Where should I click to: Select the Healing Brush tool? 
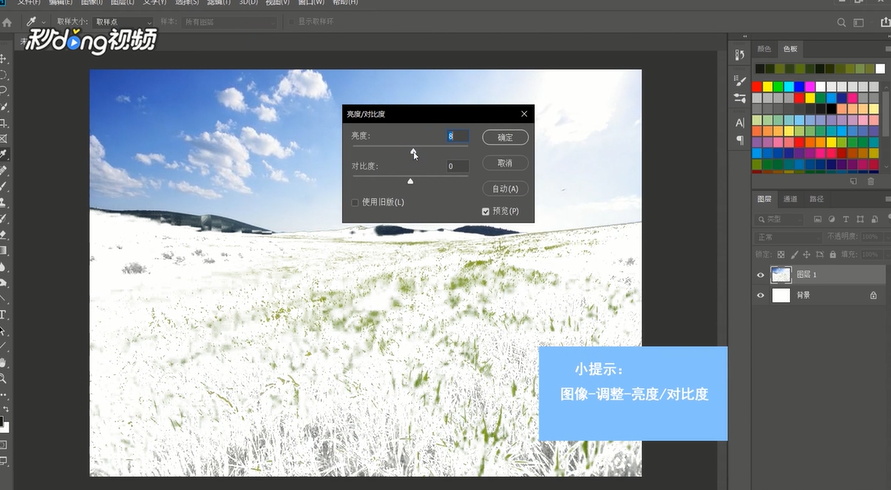[3, 170]
